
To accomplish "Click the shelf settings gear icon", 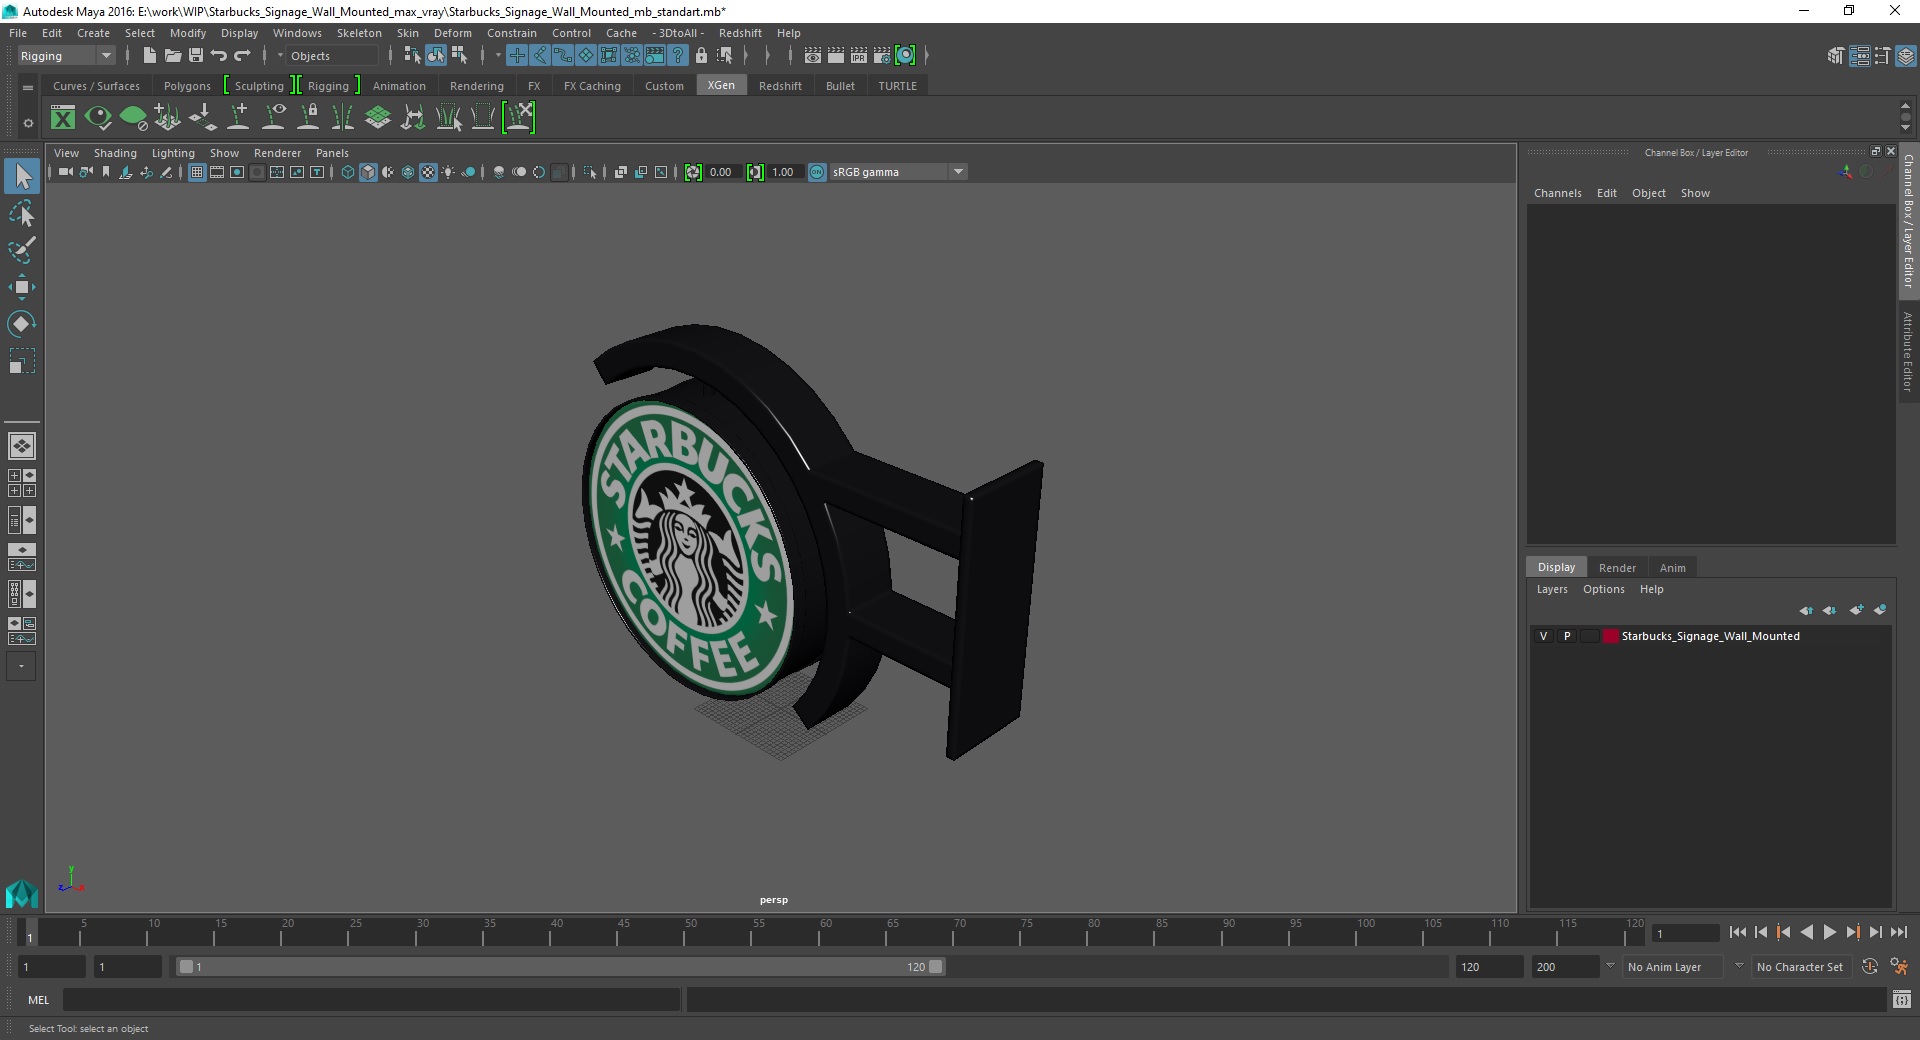I will pyautogui.click(x=28, y=123).
